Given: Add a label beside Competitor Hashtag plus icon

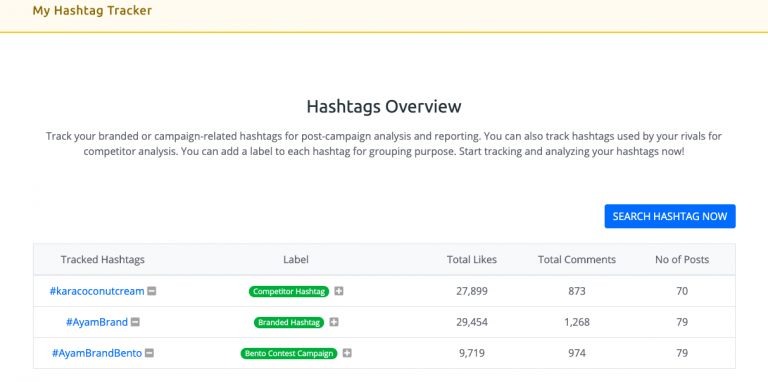Looking at the screenshot, I should 338,291.
